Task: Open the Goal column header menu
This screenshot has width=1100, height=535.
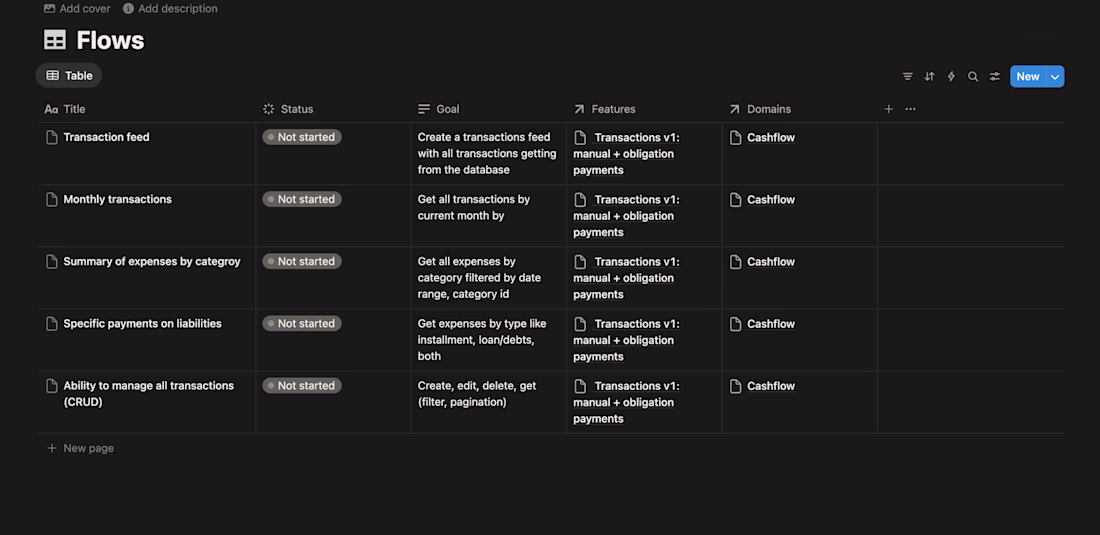Action: pos(447,109)
